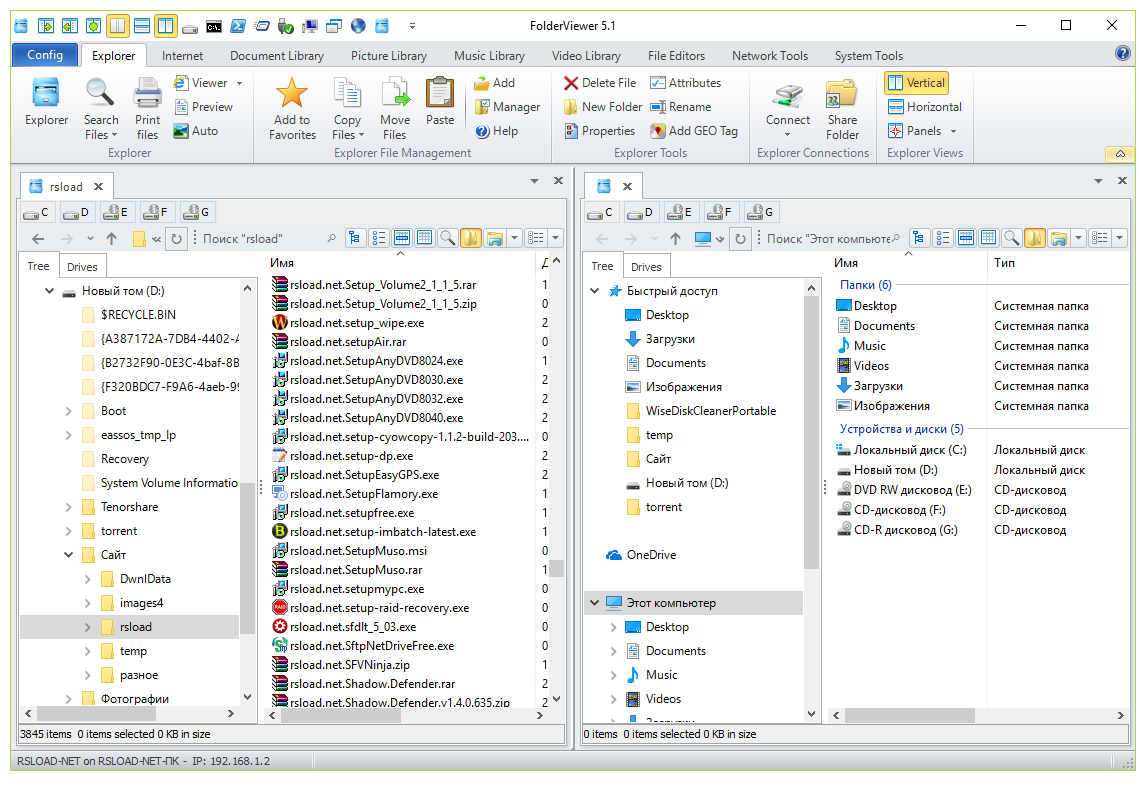Switch to Horizontal explorer view

tap(924, 107)
